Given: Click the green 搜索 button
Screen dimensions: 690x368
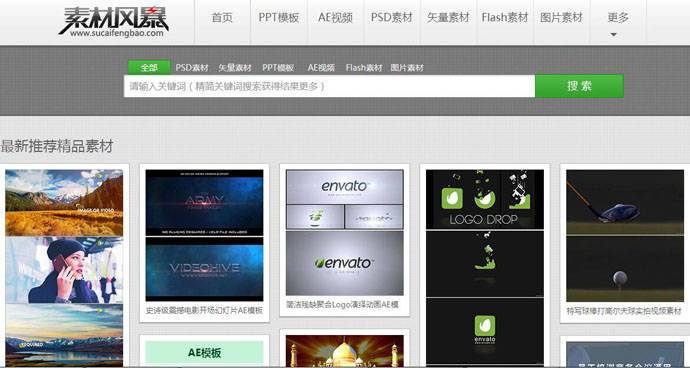Looking at the screenshot, I should (x=579, y=86).
